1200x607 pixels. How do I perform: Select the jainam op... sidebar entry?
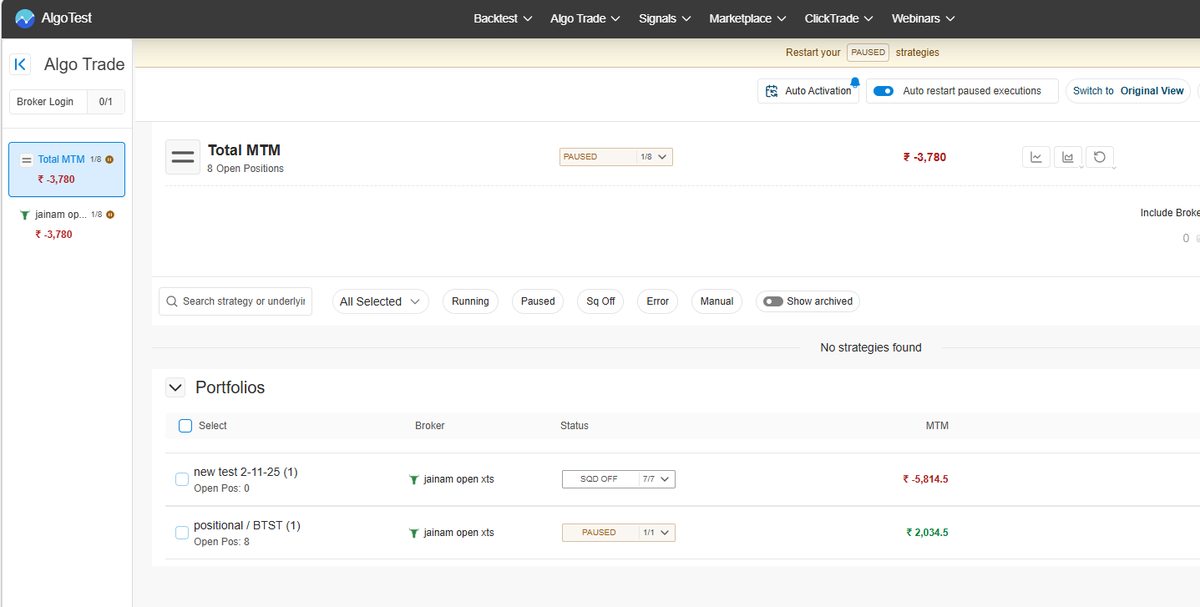pyautogui.click(x=67, y=224)
